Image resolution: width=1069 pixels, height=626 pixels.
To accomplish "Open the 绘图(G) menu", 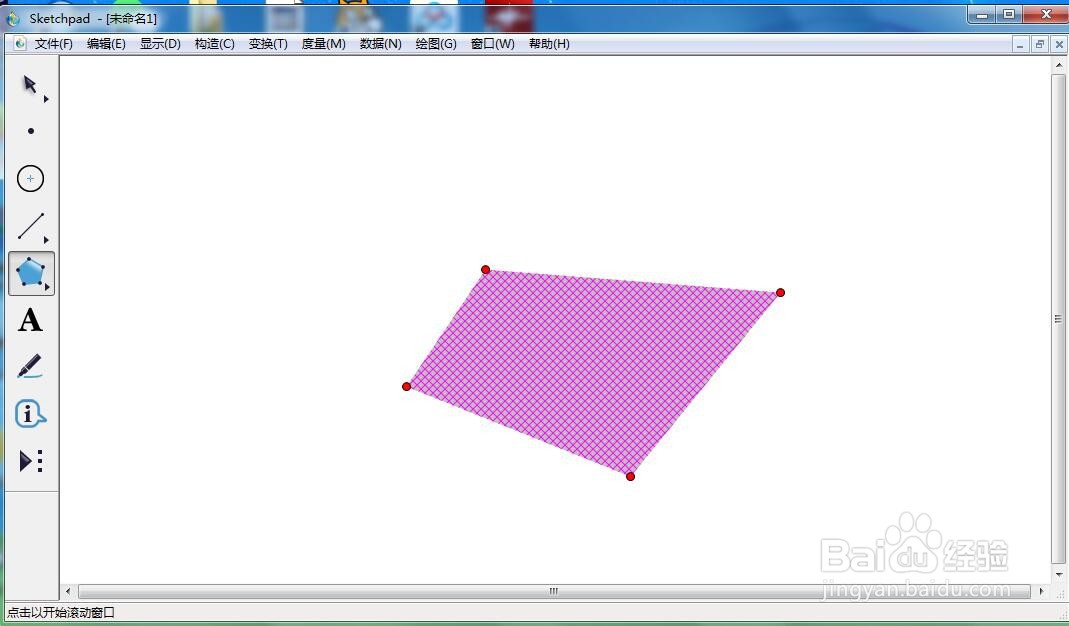I will (x=436, y=44).
